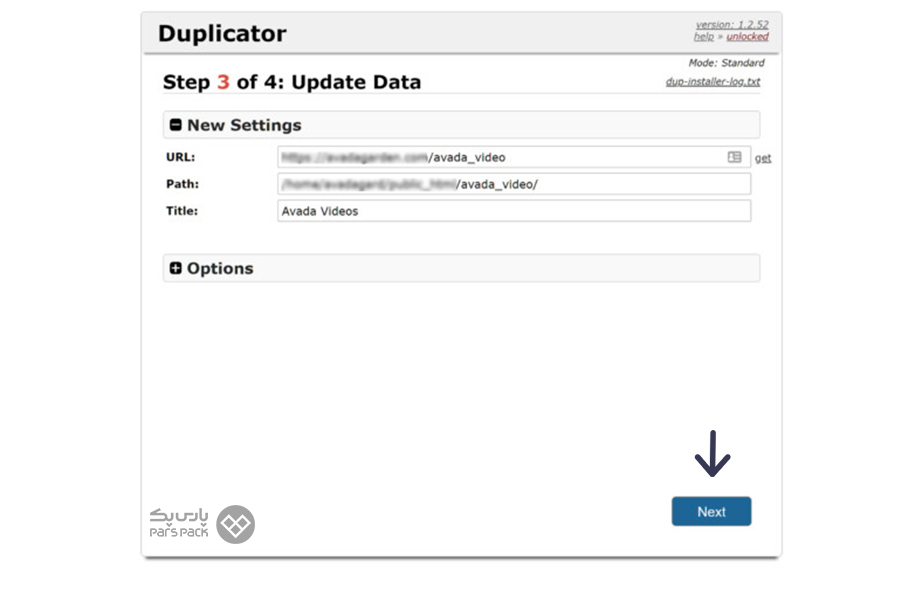Open the version 1.2.52 link
Image resolution: width=900 pixels, height=600 pixels.
click(x=732, y=25)
